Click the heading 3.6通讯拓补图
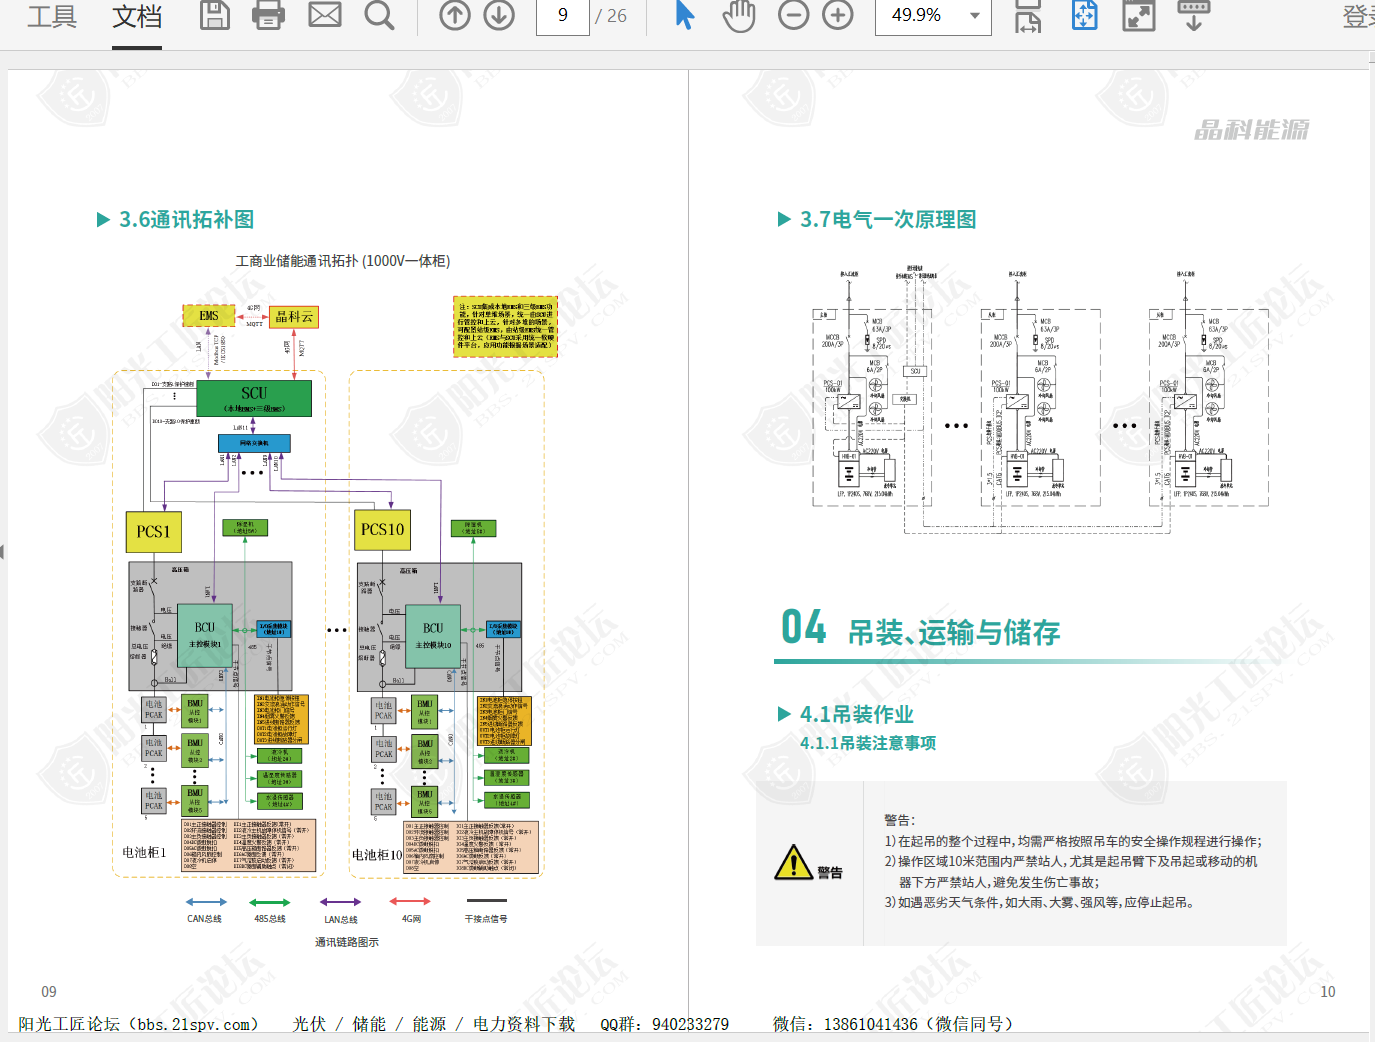This screenshot has width=1375, height=1042. (x=186, y=220)
